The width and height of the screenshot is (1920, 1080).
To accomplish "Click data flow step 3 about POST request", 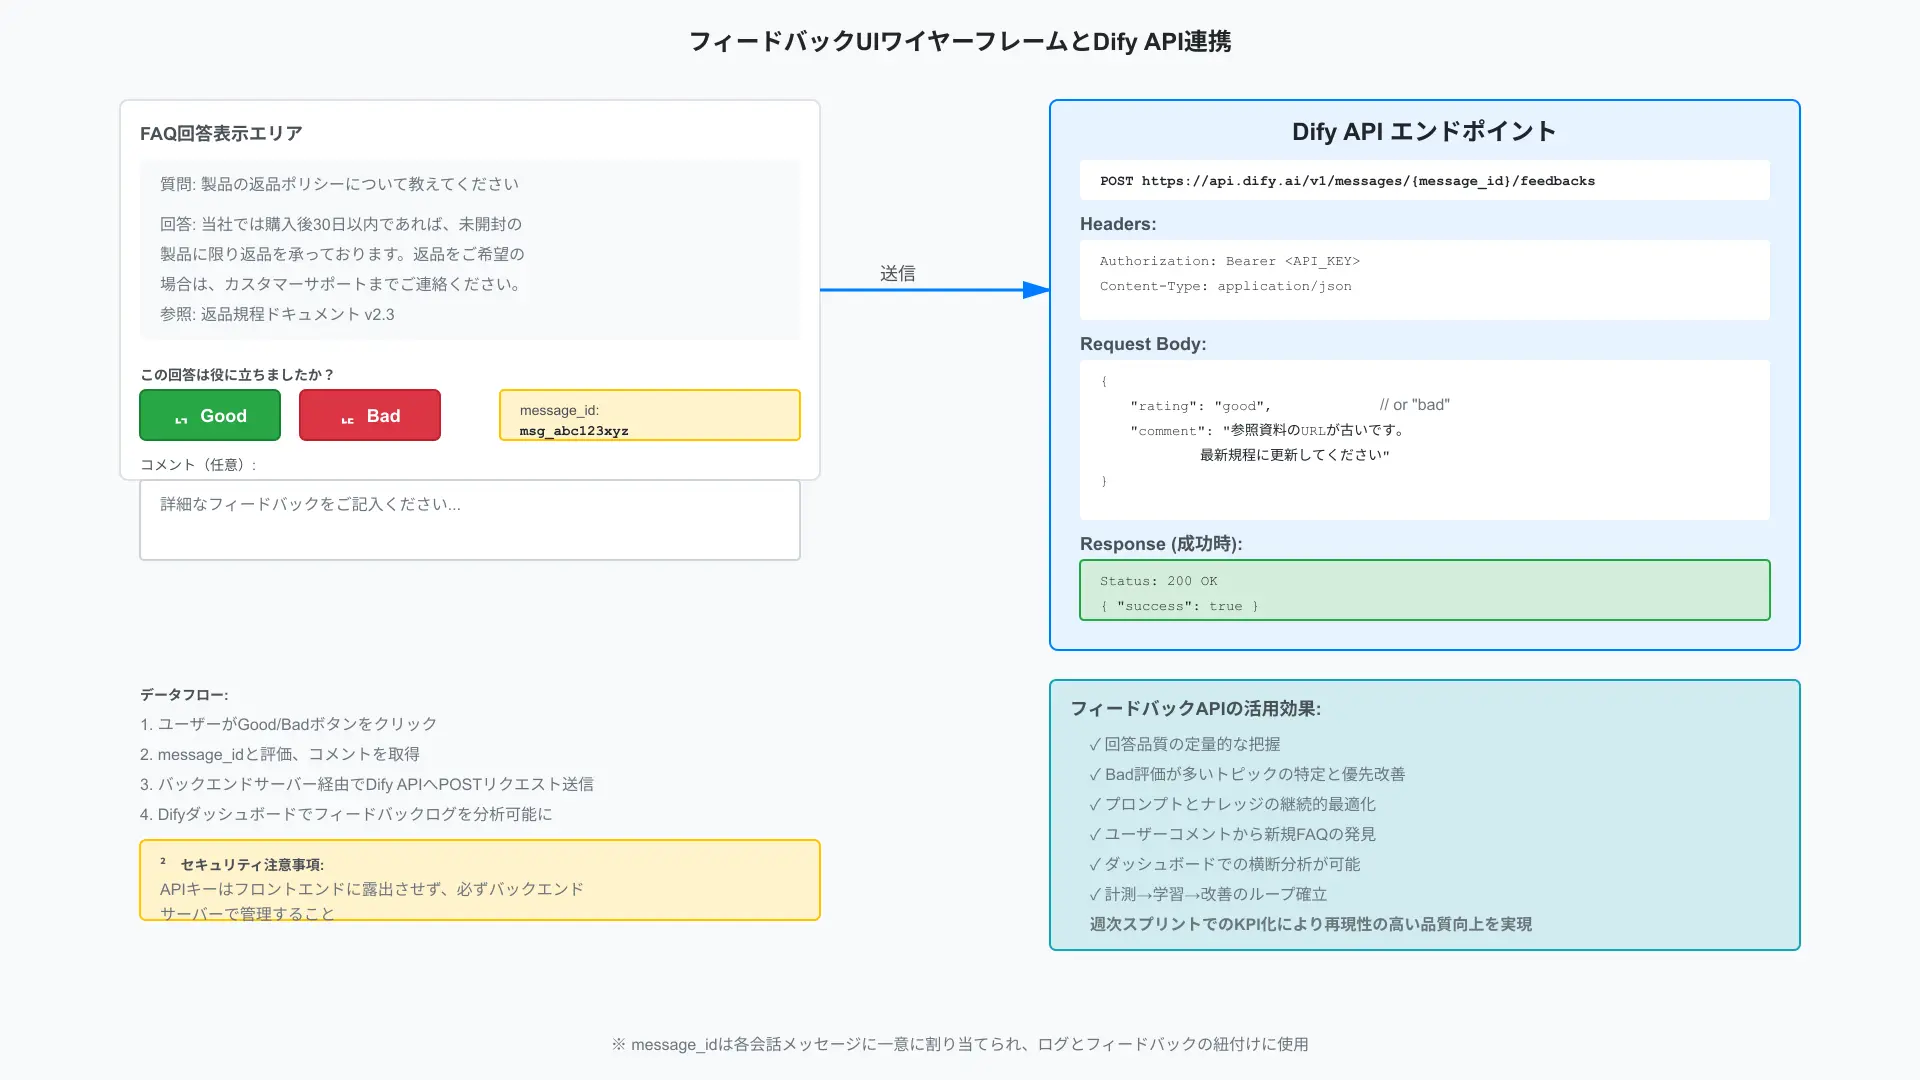I will tap(367, 784).
